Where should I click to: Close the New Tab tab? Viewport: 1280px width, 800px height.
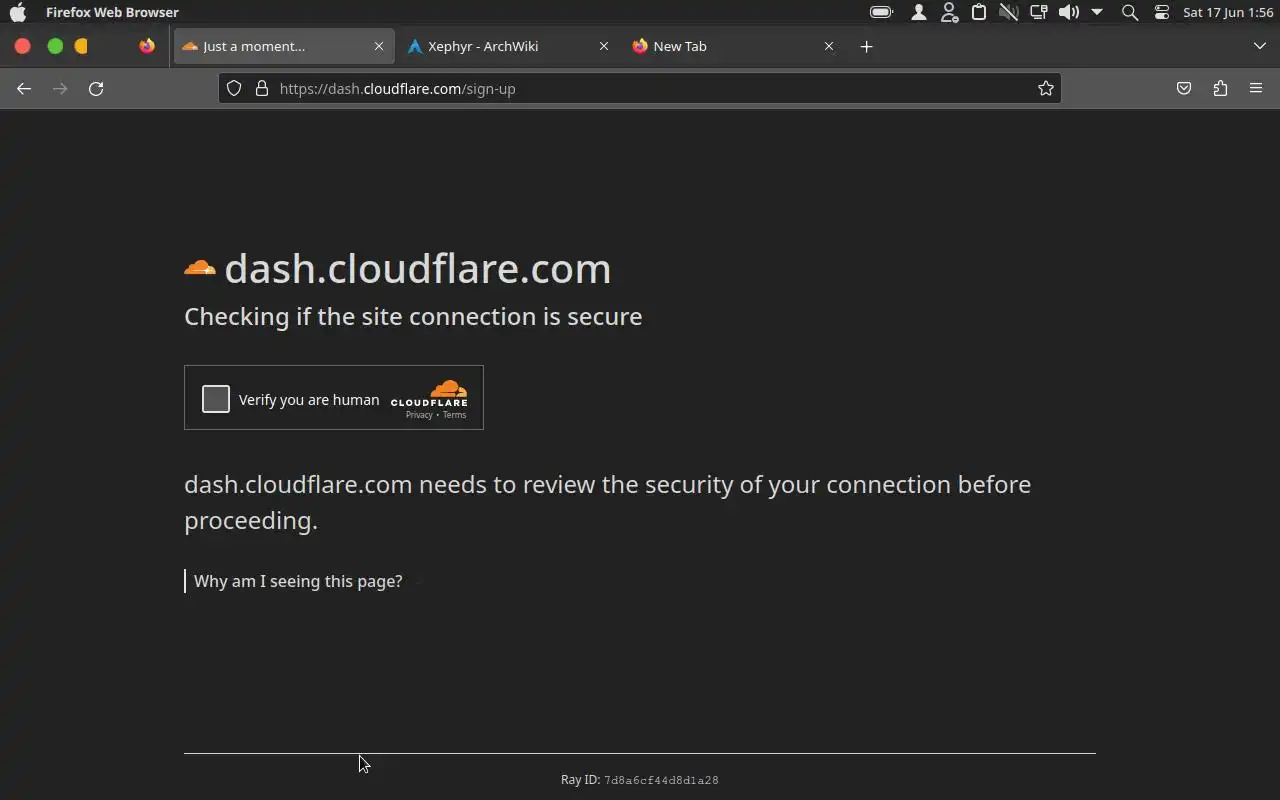[829, 46]
